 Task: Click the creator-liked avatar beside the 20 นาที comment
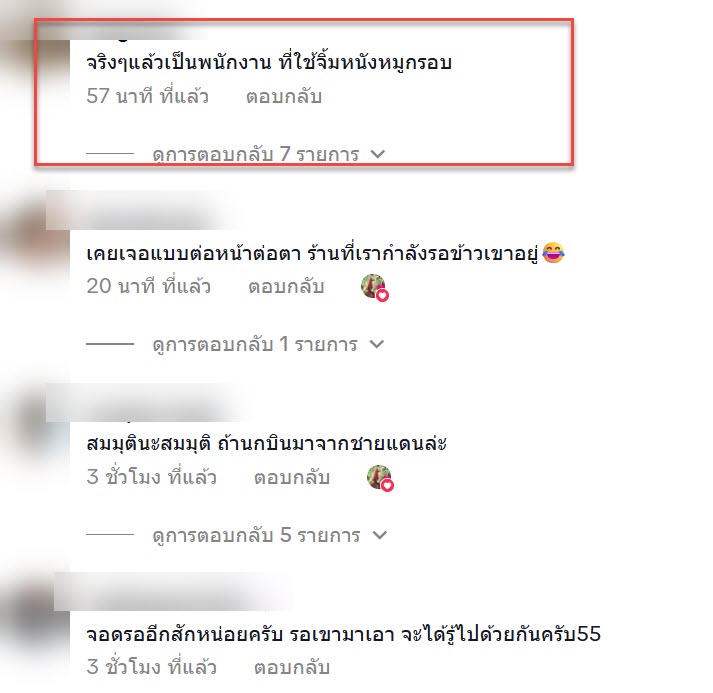[375, 287]
